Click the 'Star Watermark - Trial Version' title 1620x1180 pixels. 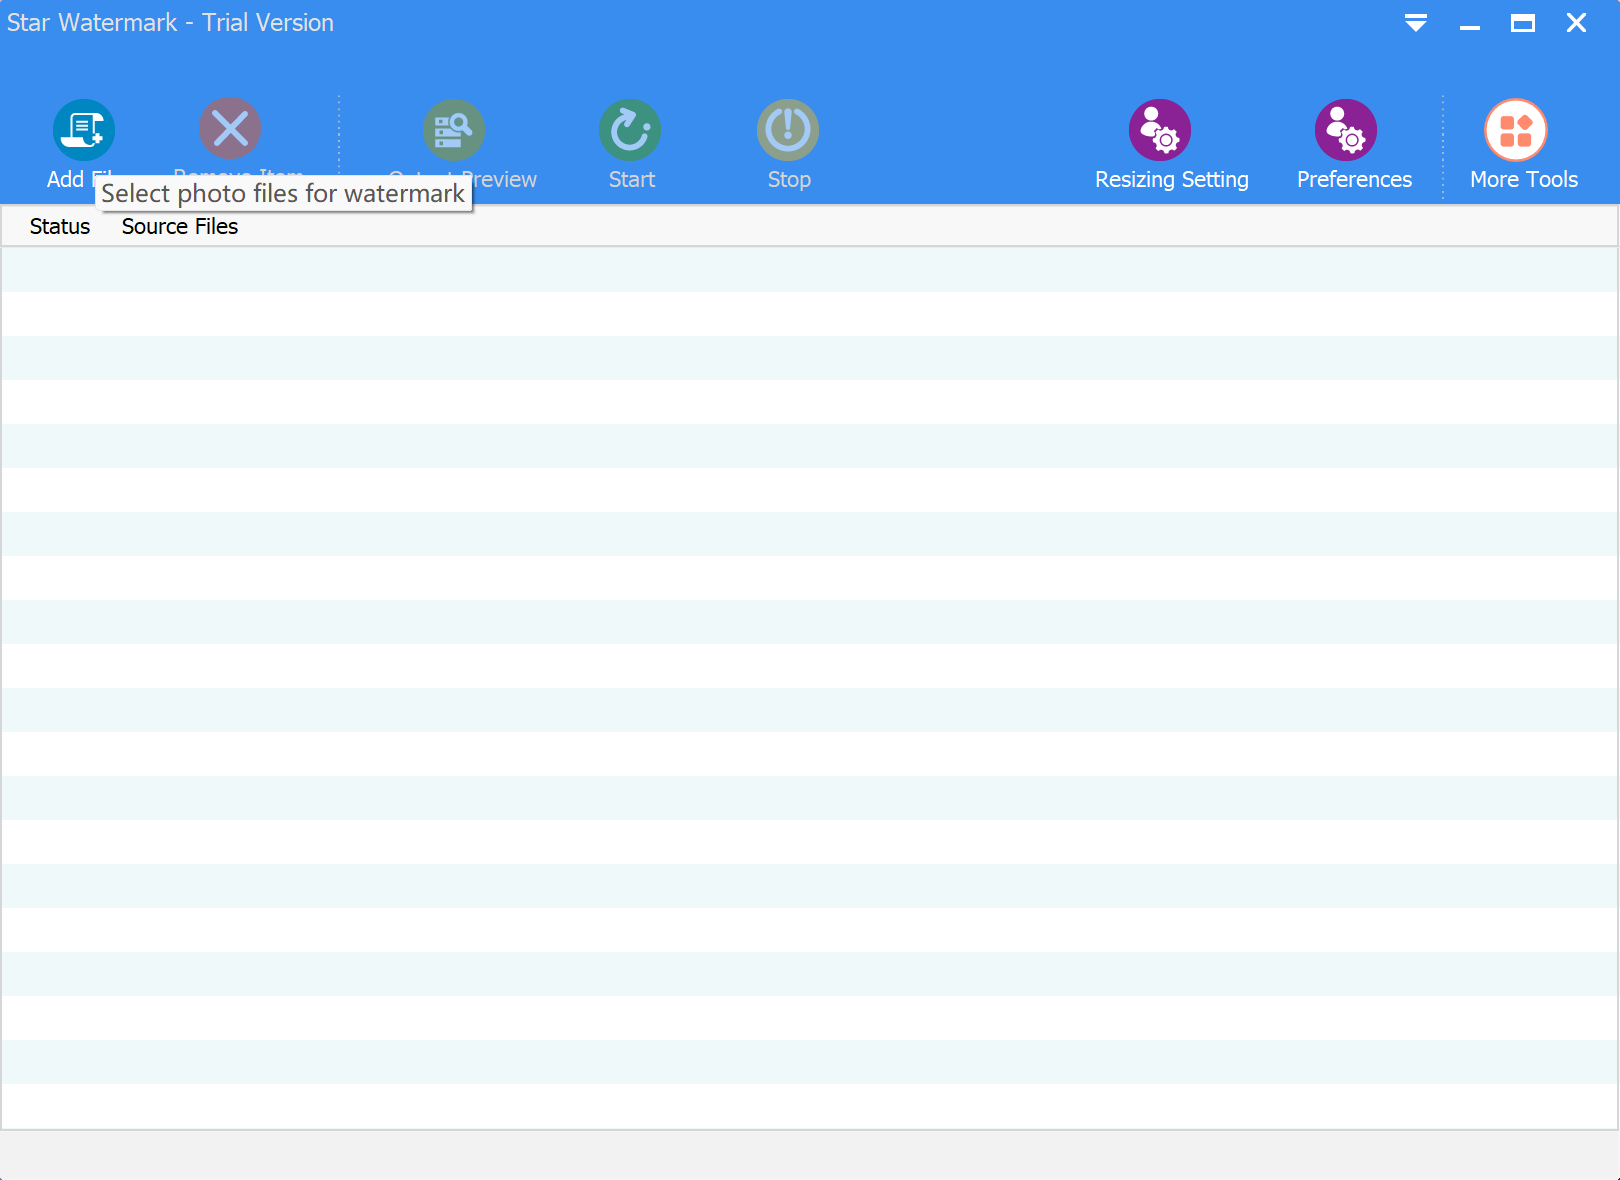[170, 22]
